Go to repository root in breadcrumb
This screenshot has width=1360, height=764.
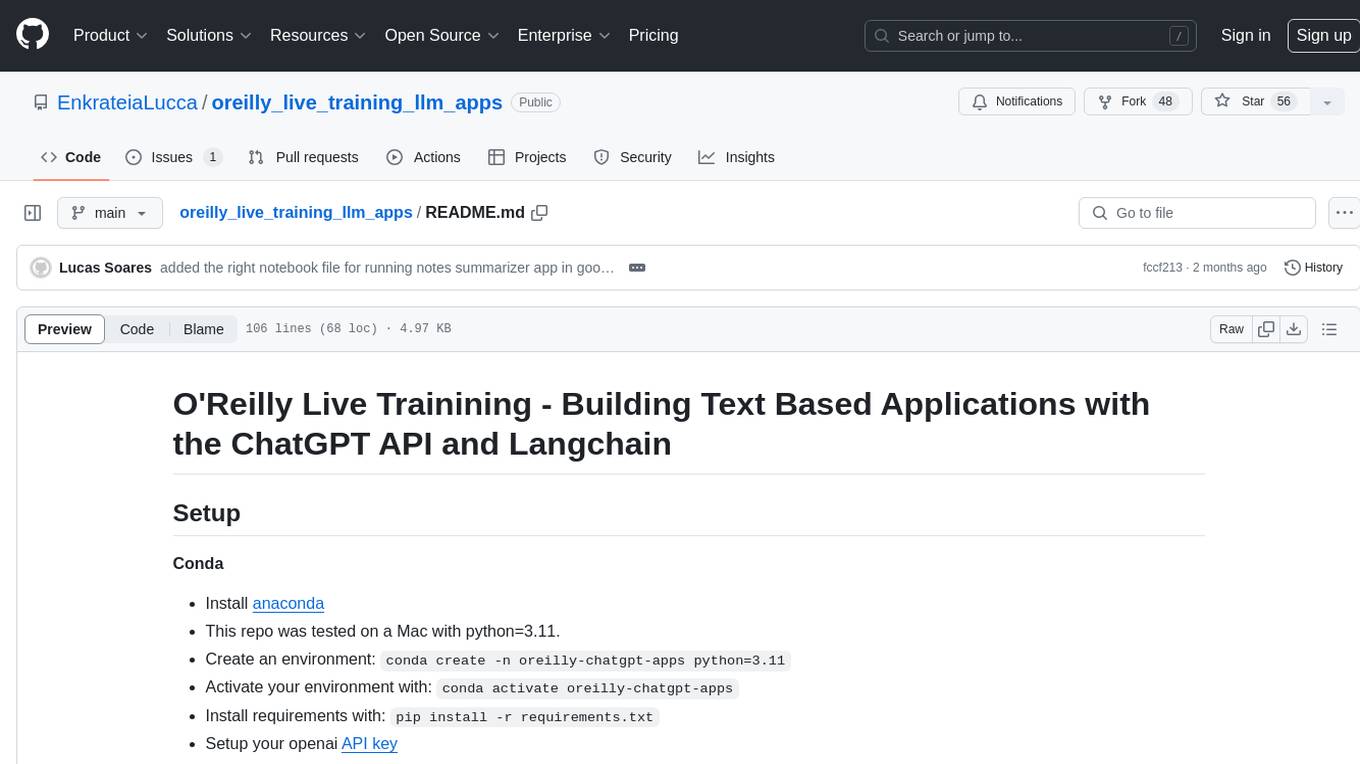pos(296,212)
